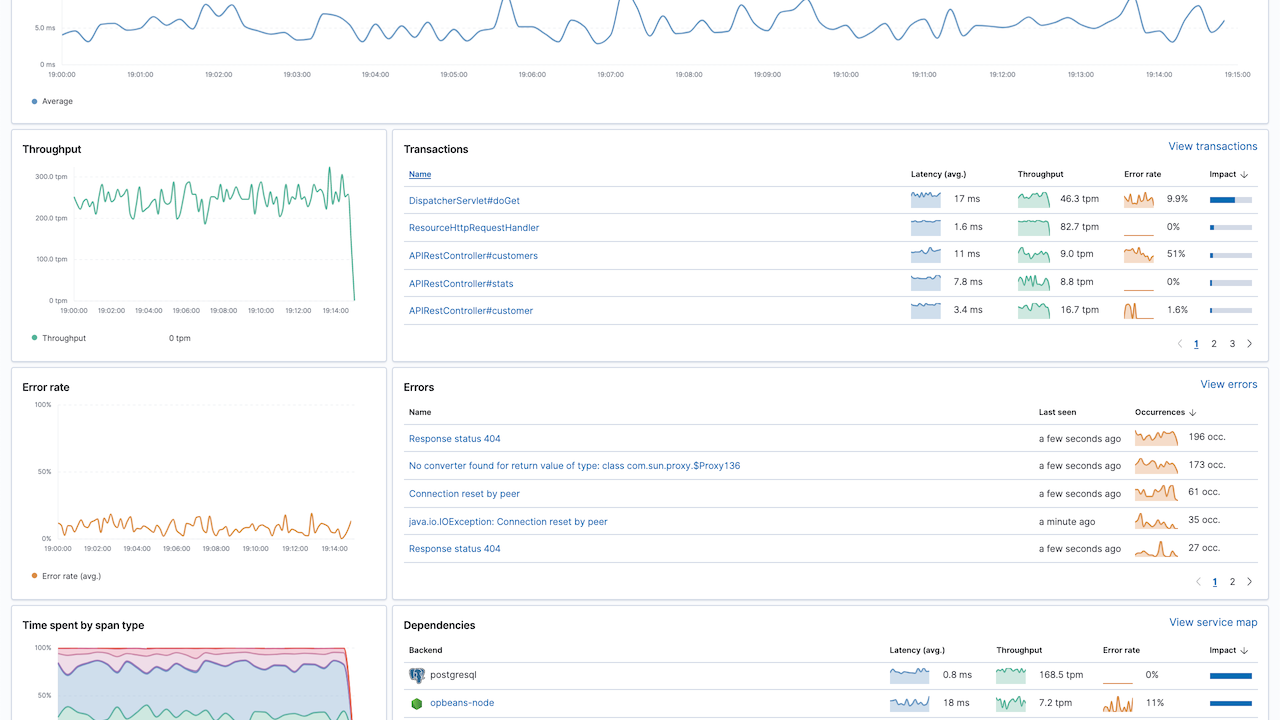Screen dimensions: 1280x720
Task: Go to previous Errors page arrow
Action: (1199, 582)
